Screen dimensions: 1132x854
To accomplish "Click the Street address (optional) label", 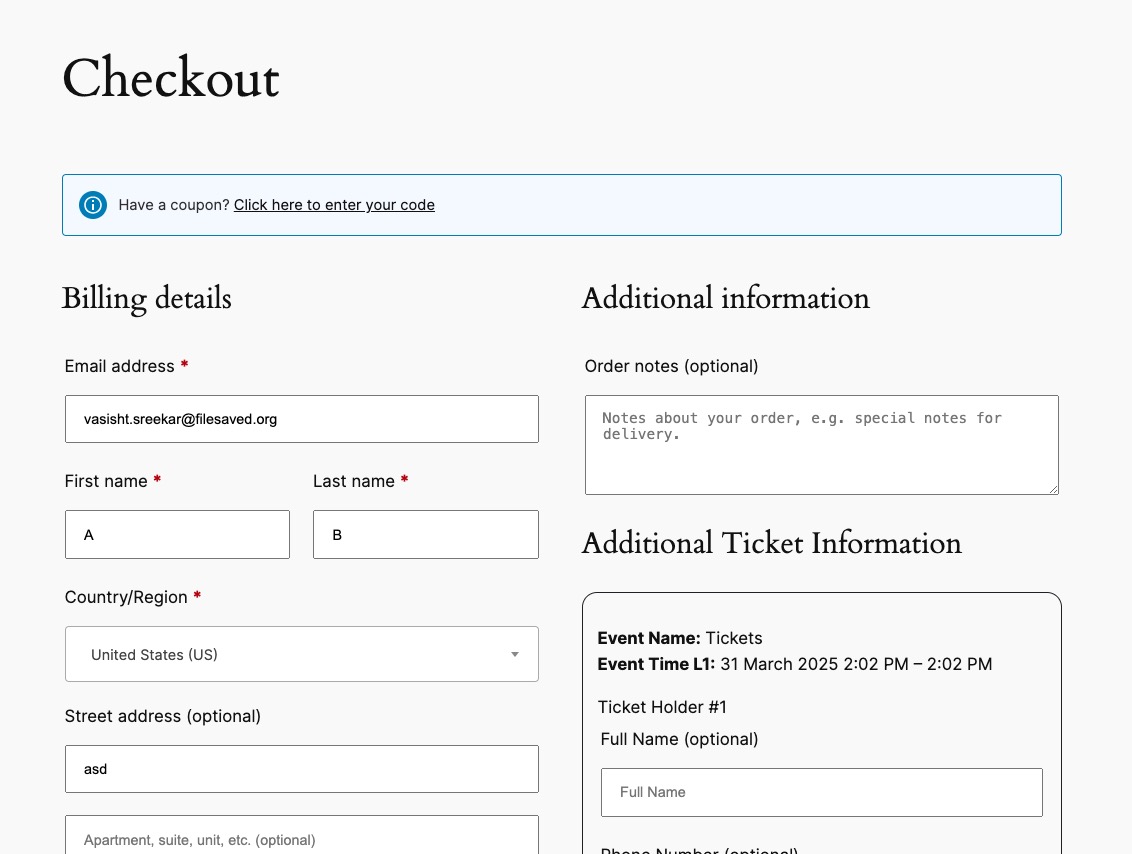I will [163, 716].
